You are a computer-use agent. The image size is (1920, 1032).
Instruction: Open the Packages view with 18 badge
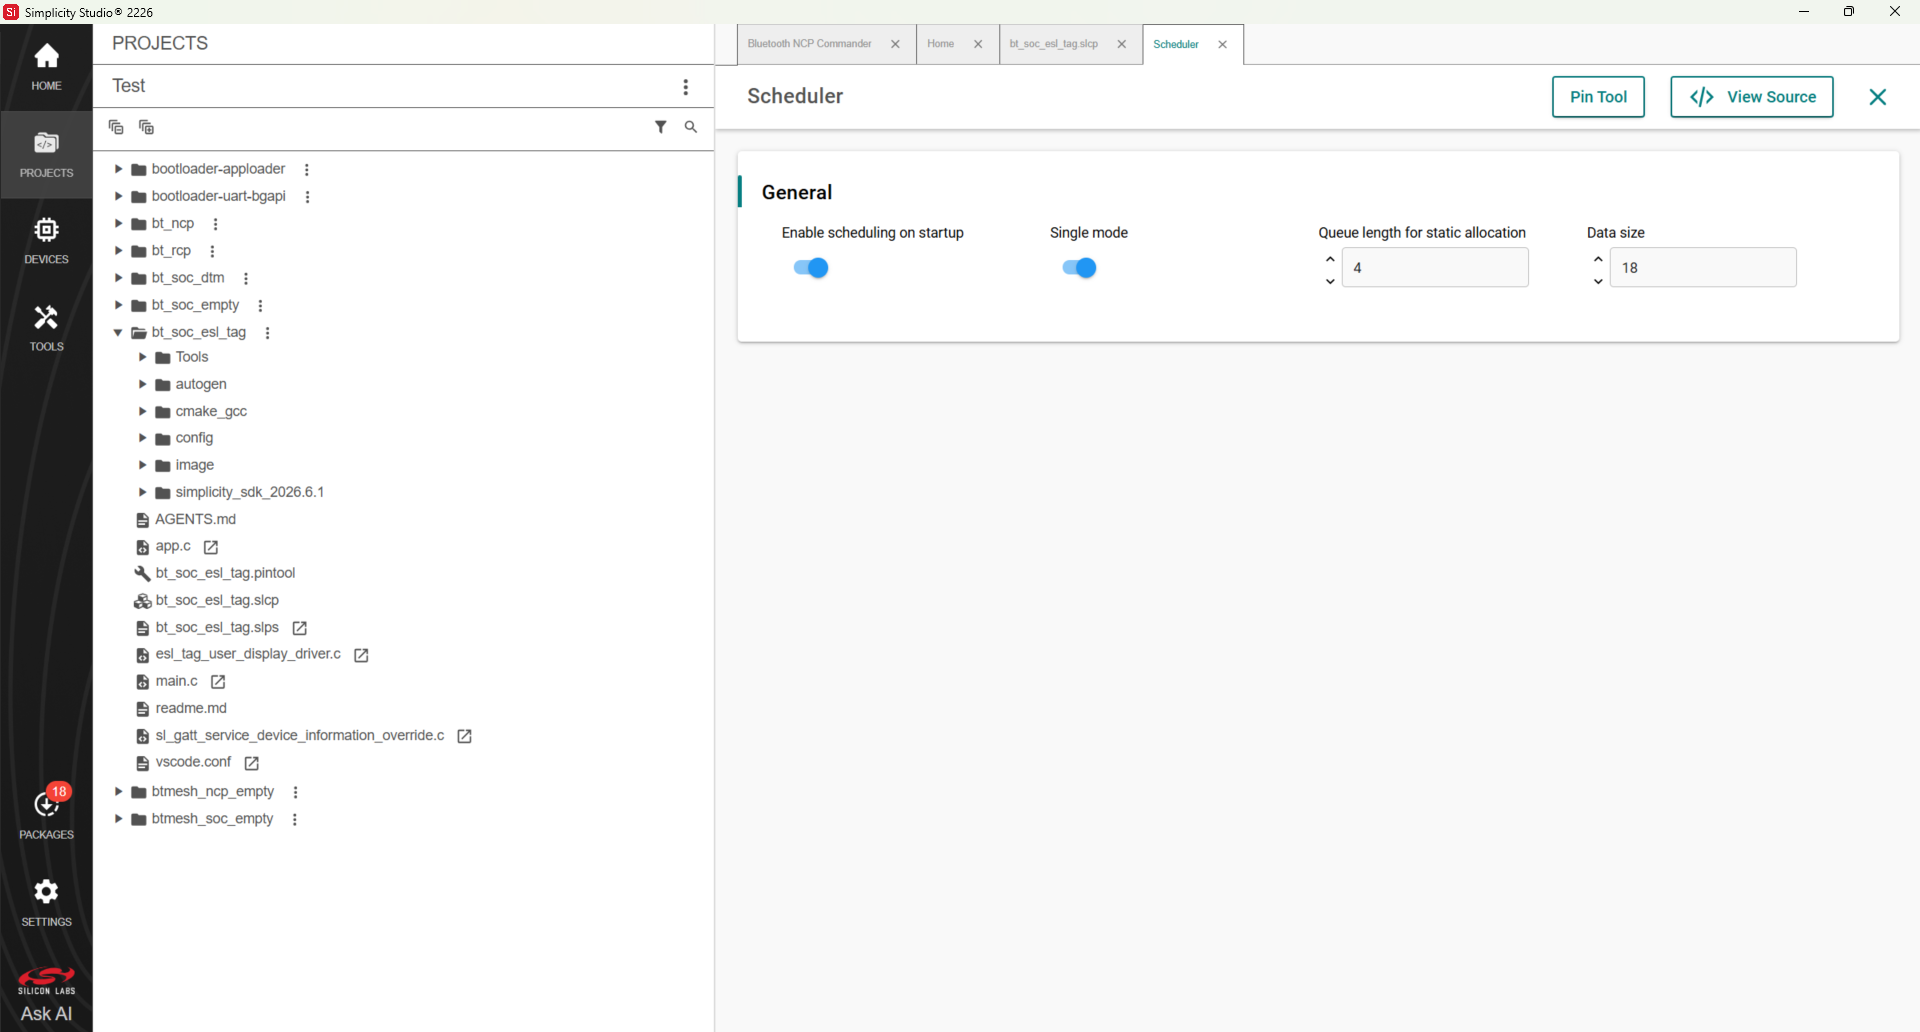tap(46, 814)
